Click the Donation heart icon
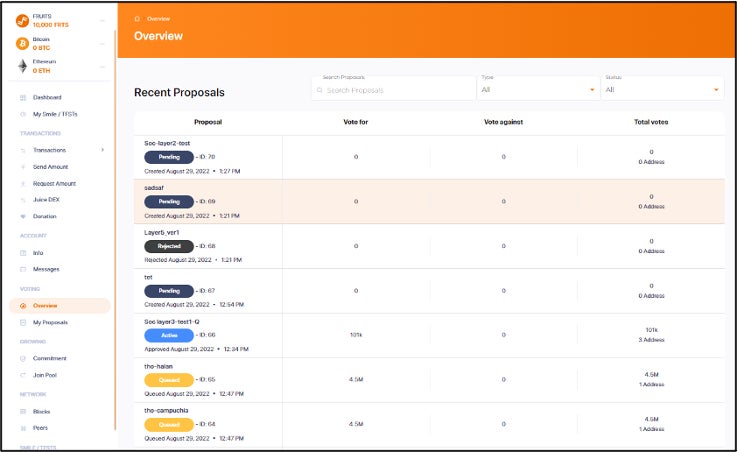The width and height of the screenshot is (738, 452). 23,217
